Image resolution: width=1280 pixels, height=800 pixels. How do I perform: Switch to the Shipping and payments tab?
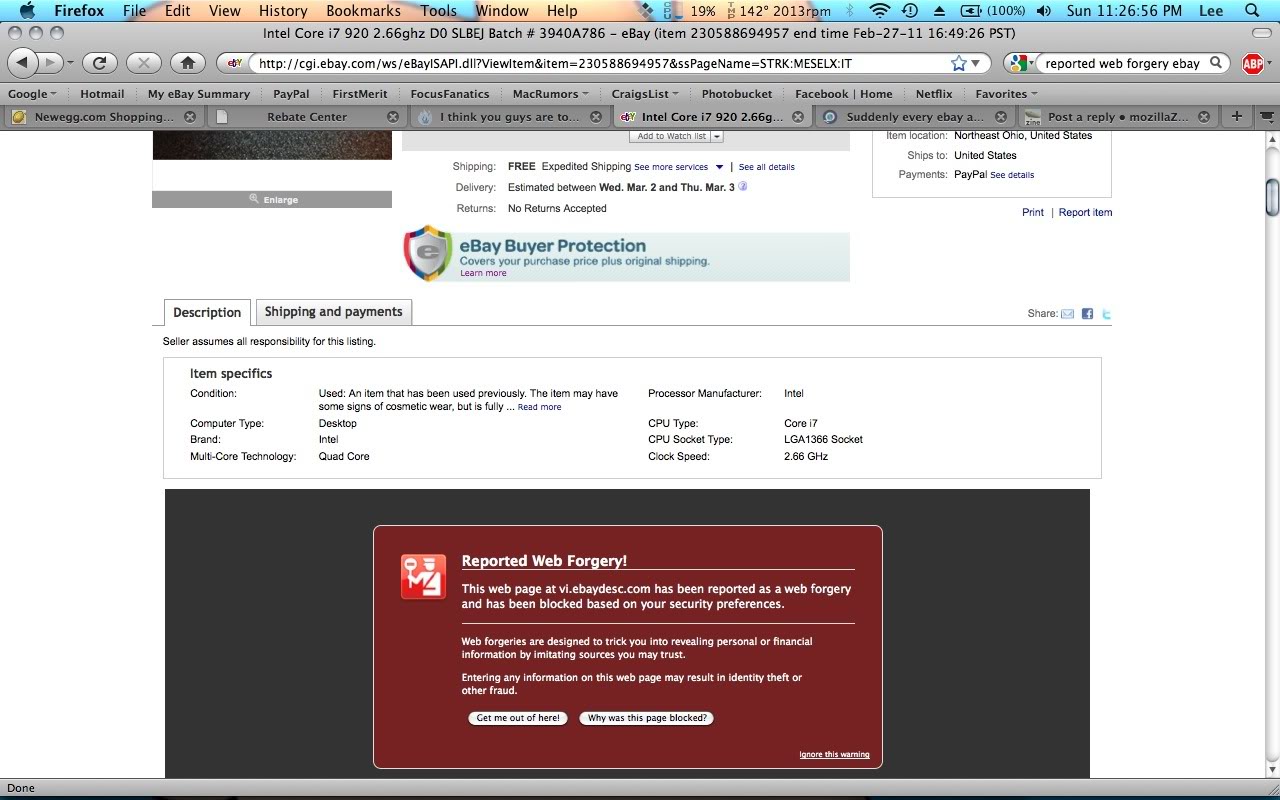[334, 312]
